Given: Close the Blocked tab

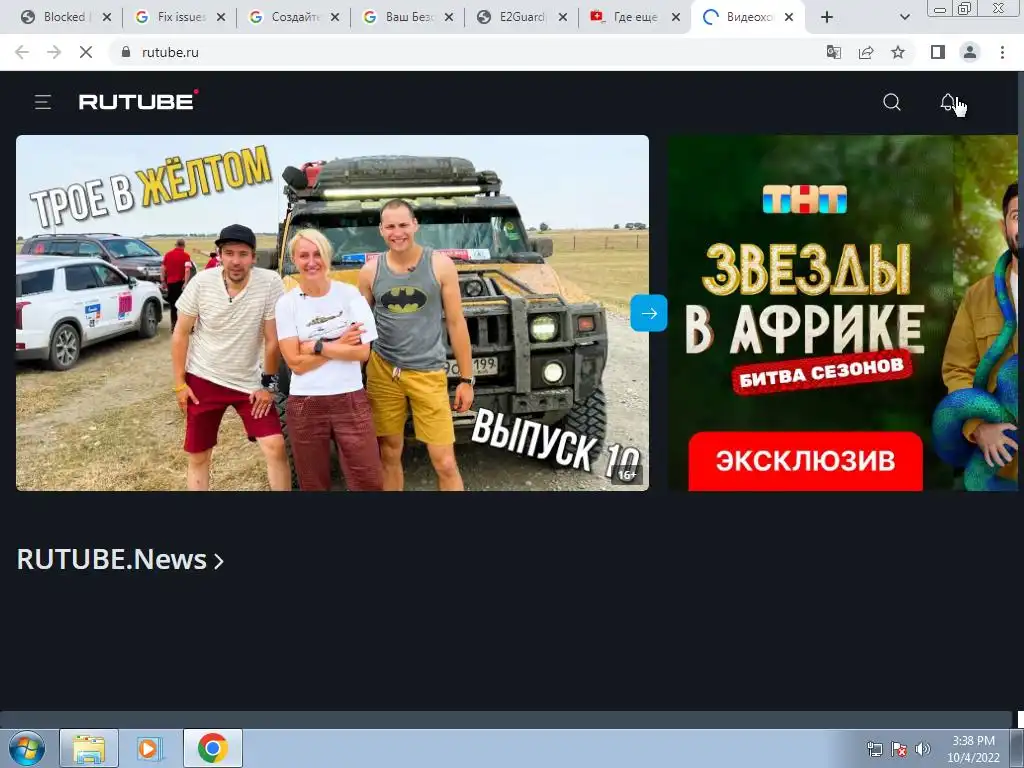Looking at the screenshot, I should [x=107, y=17].
